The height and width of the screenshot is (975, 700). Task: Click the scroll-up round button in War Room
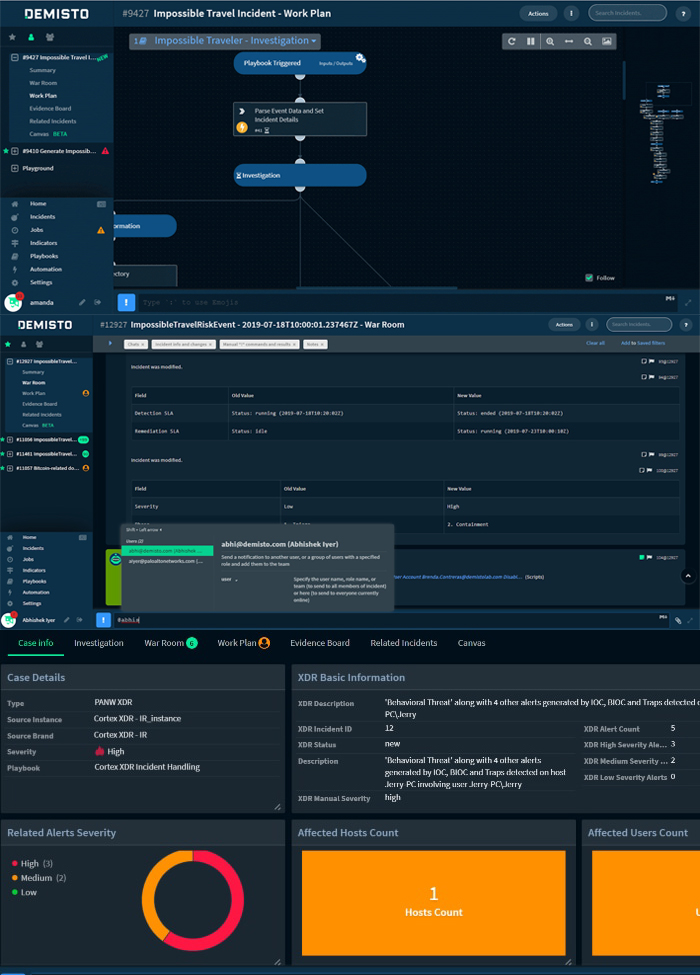coord(688,576)
